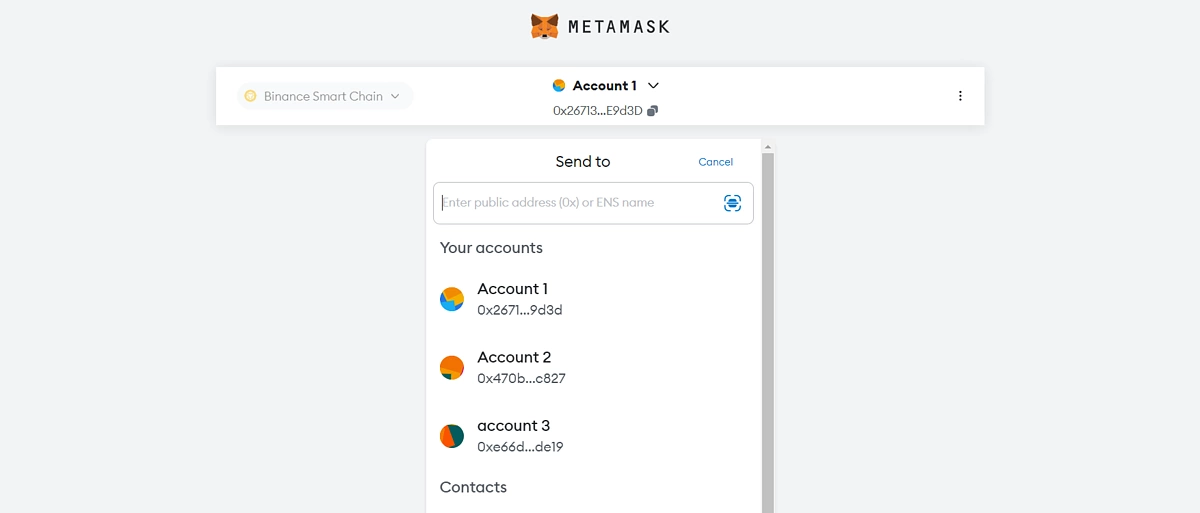Select account 3 avatar icon in list

coord(452,436)
